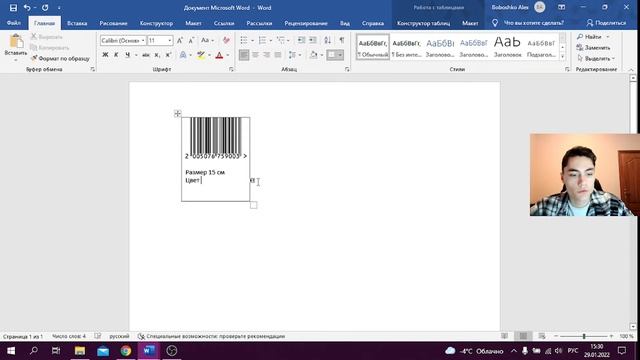Apply the red font color
640x360 pixels.
pos(219,55)
